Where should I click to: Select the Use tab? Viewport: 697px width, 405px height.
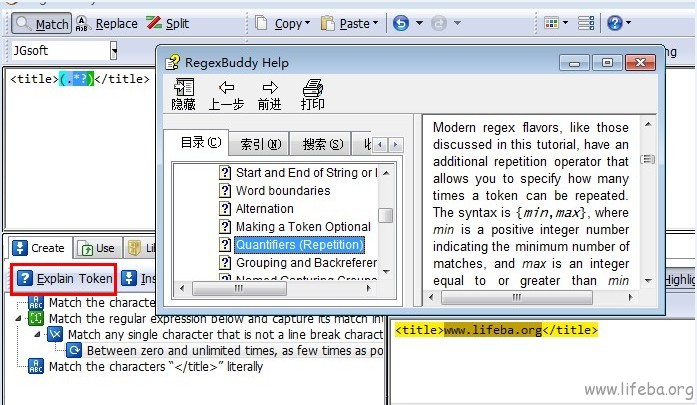tap(97, 248)
